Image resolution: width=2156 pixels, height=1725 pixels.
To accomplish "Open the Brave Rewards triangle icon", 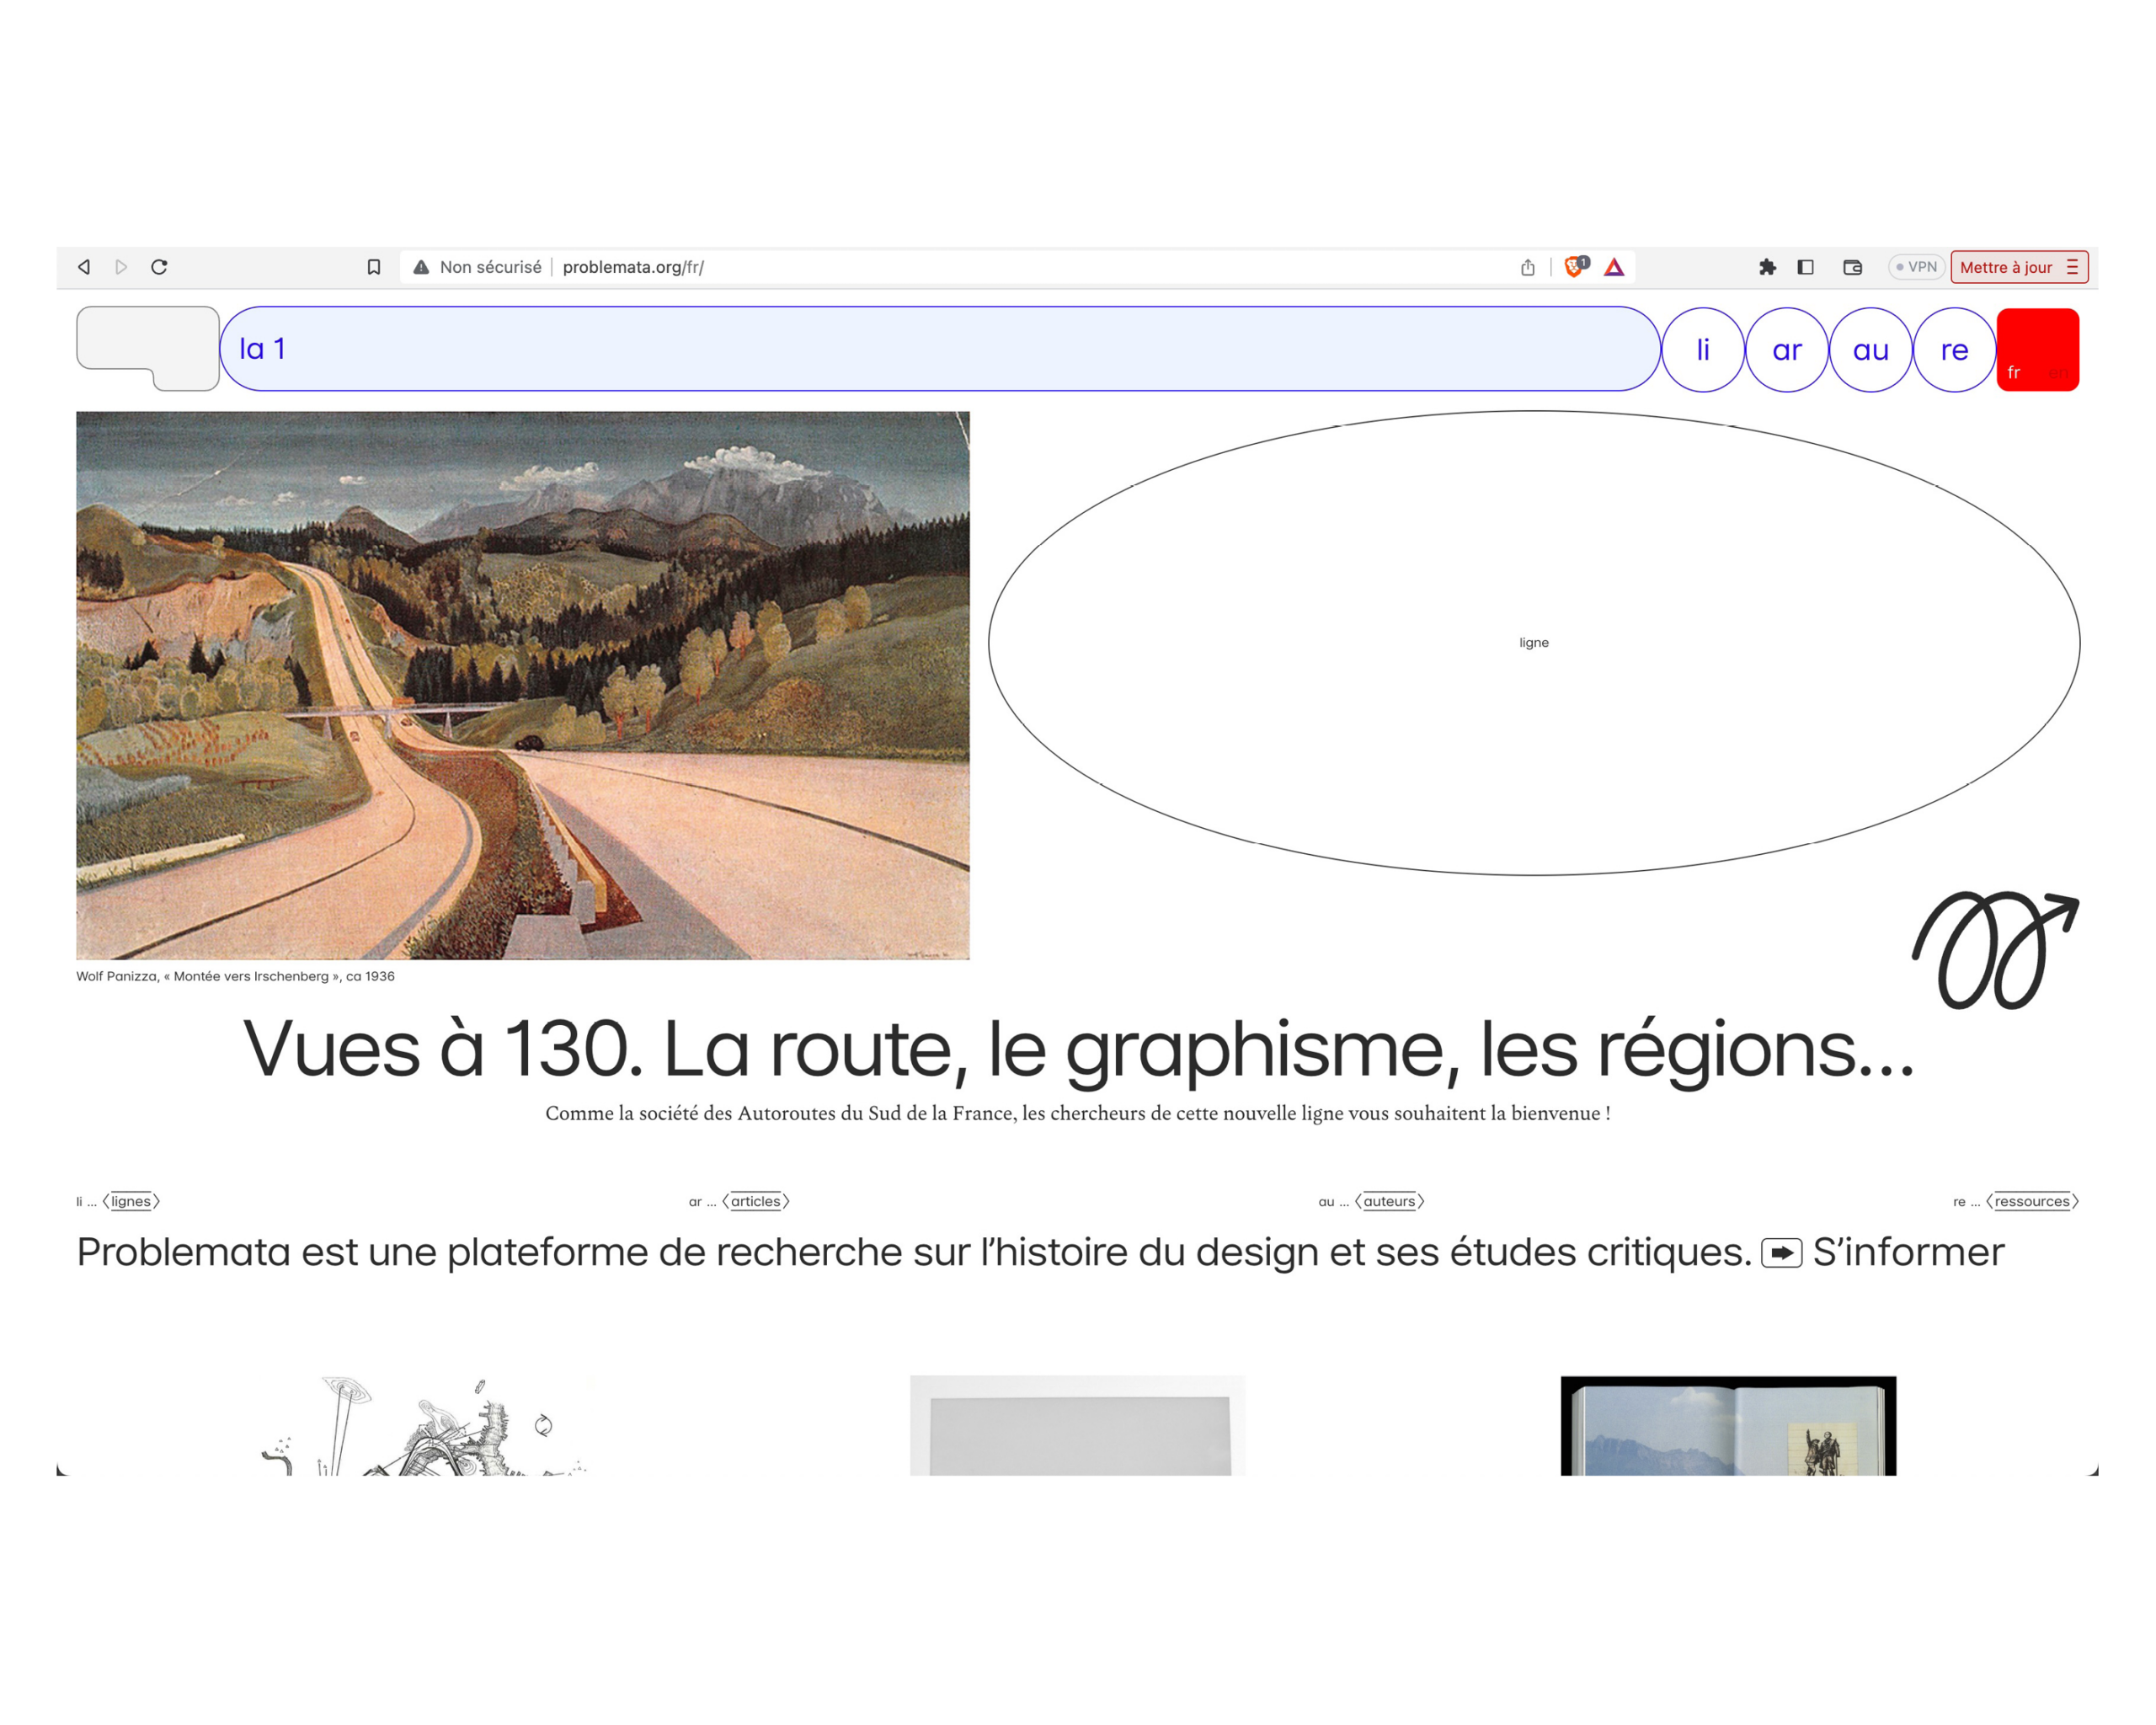I will 1614,267.
